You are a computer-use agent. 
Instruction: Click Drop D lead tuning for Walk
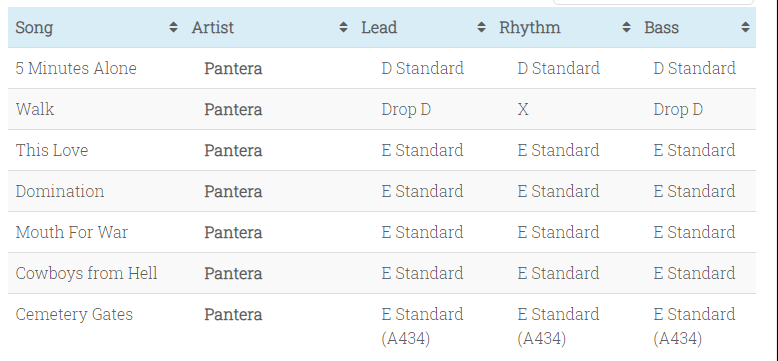click(406, 109)
